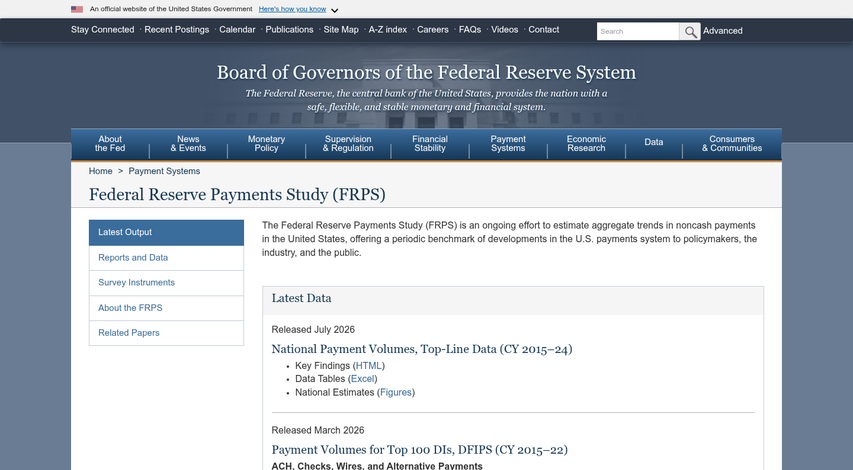Expand the "Here's how you know" chevron

[x=335, y=10]
